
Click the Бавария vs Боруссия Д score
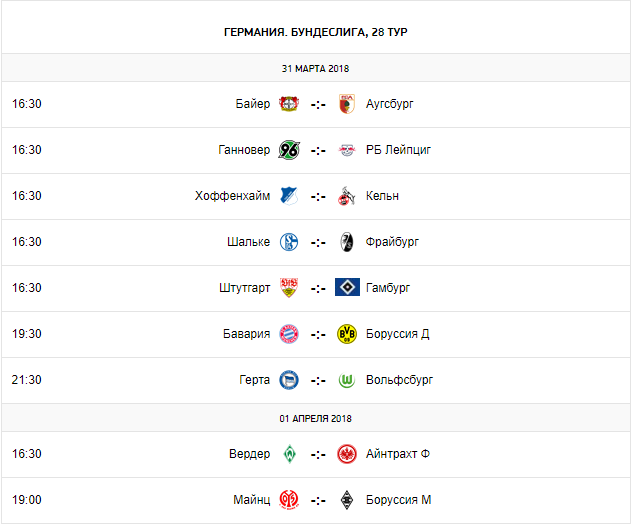[x=318, y=334]
